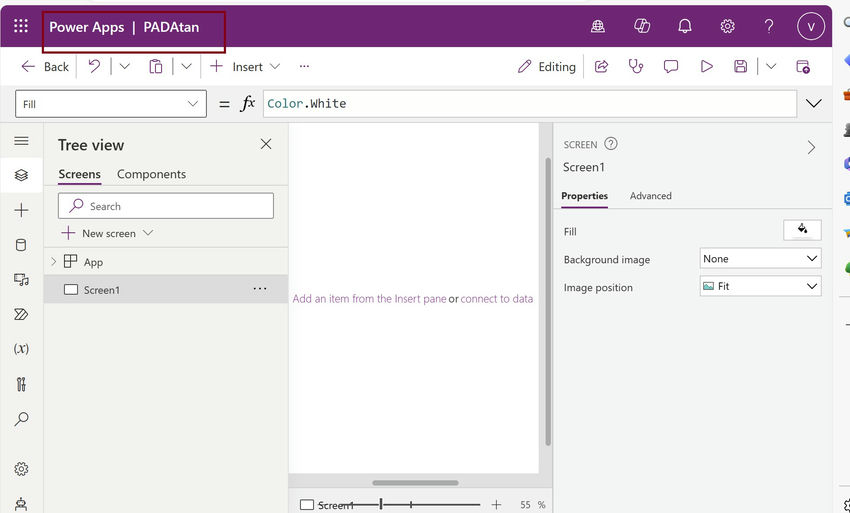Switch to the Components tab
This screenshot has height=513, width=850.
[151, 174]
